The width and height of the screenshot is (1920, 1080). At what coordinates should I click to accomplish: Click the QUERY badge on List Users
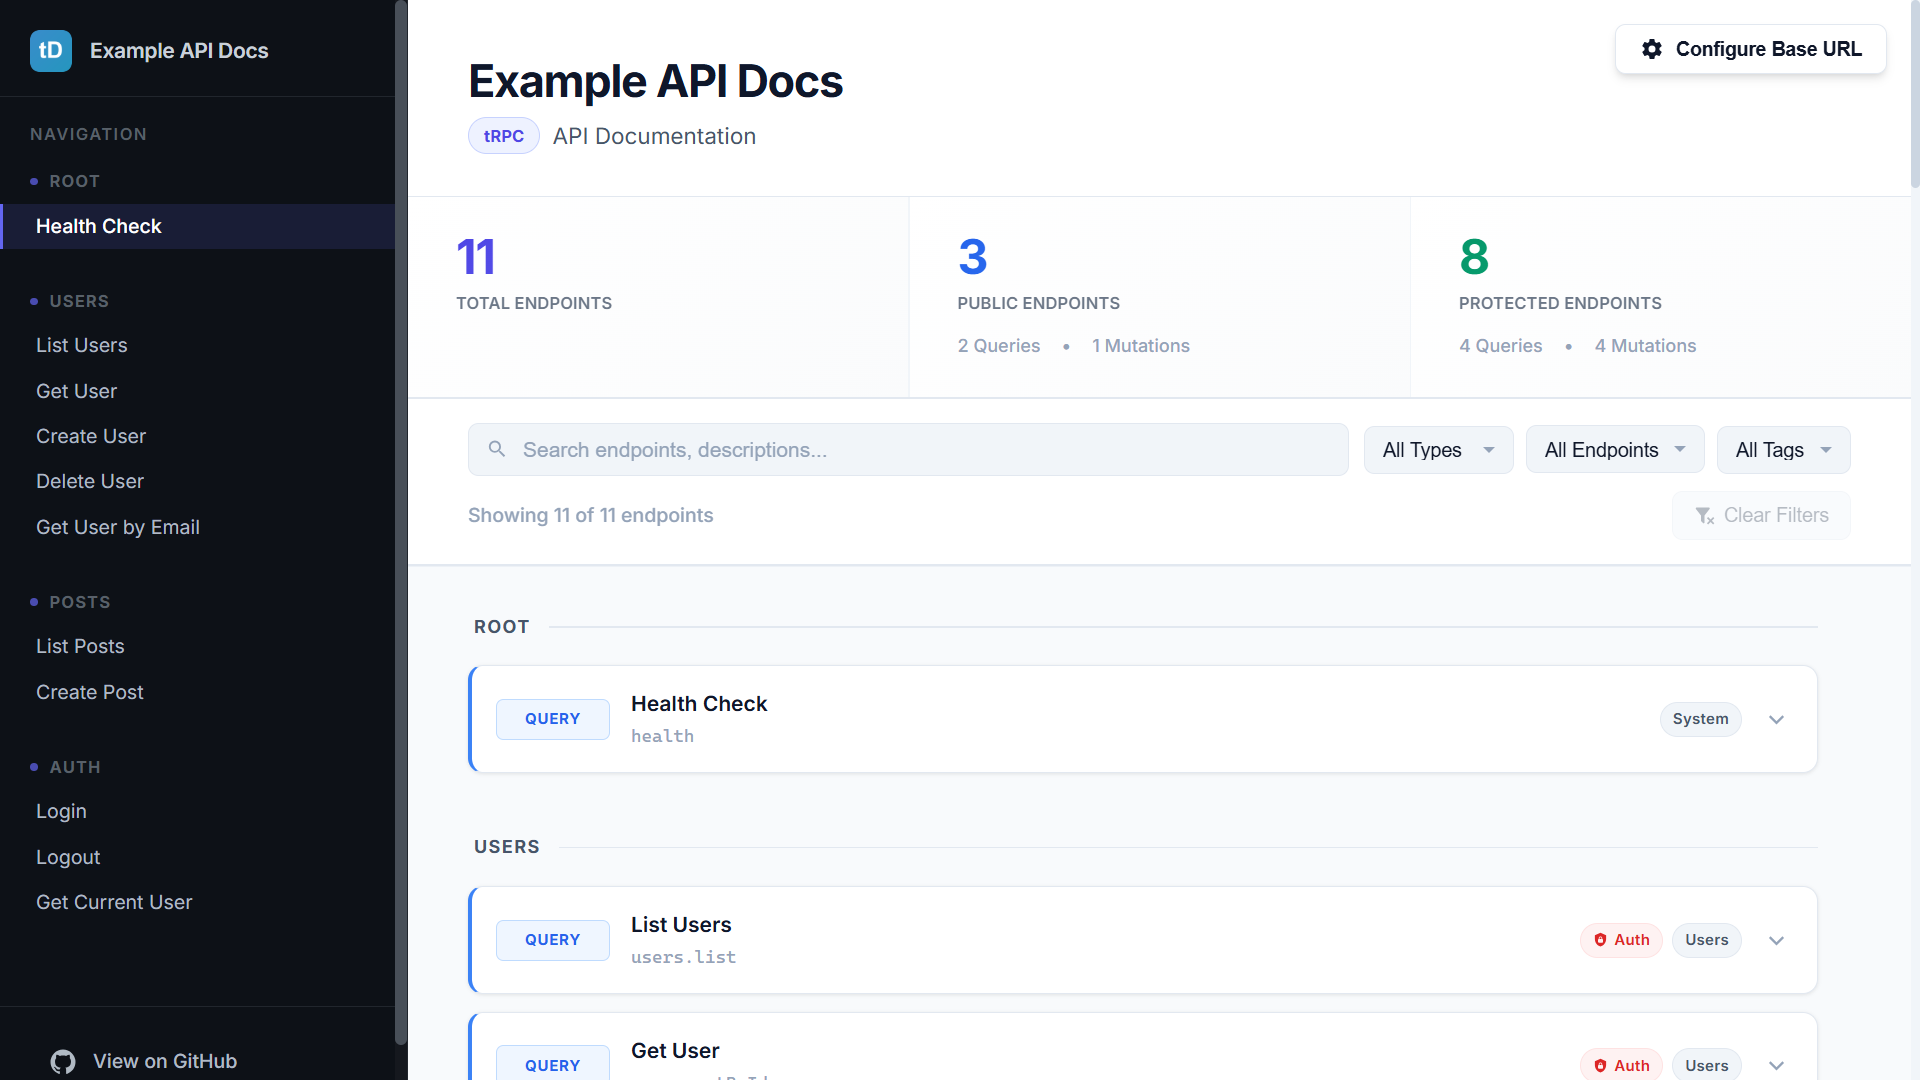(x=552, y=940)
